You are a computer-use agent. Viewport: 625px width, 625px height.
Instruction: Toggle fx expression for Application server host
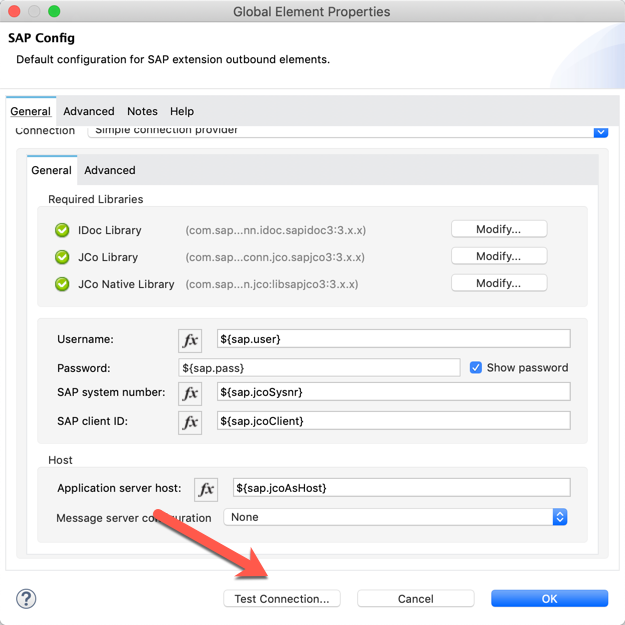coord(206,489)
